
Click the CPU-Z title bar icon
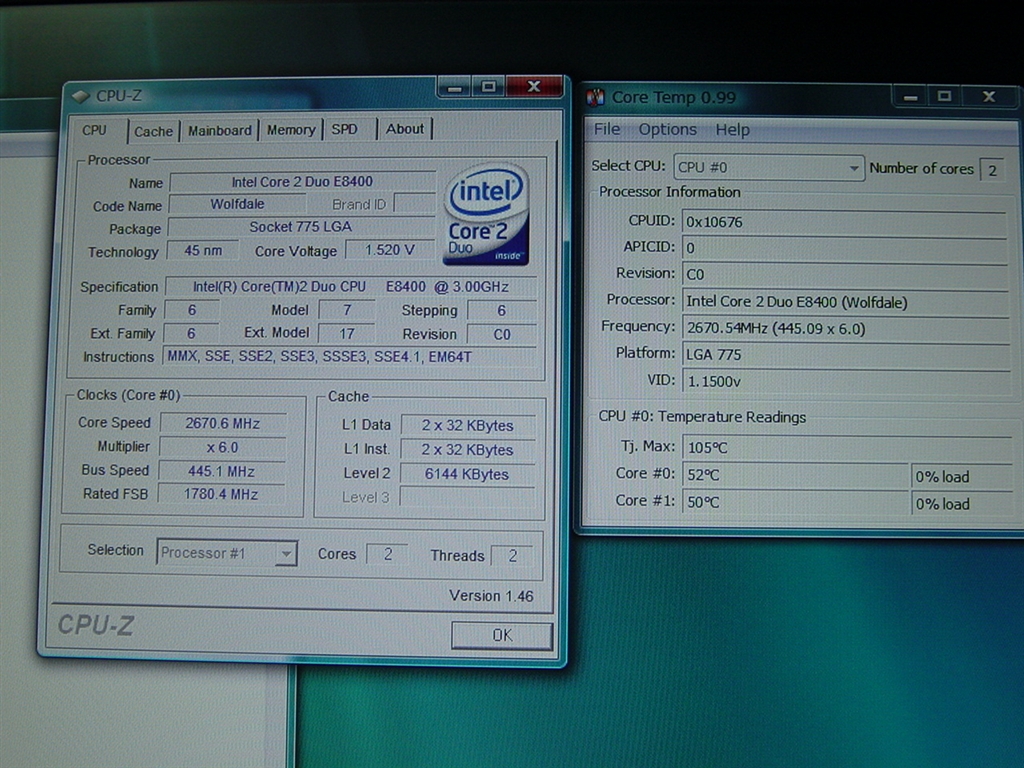(x=81, y=96)
